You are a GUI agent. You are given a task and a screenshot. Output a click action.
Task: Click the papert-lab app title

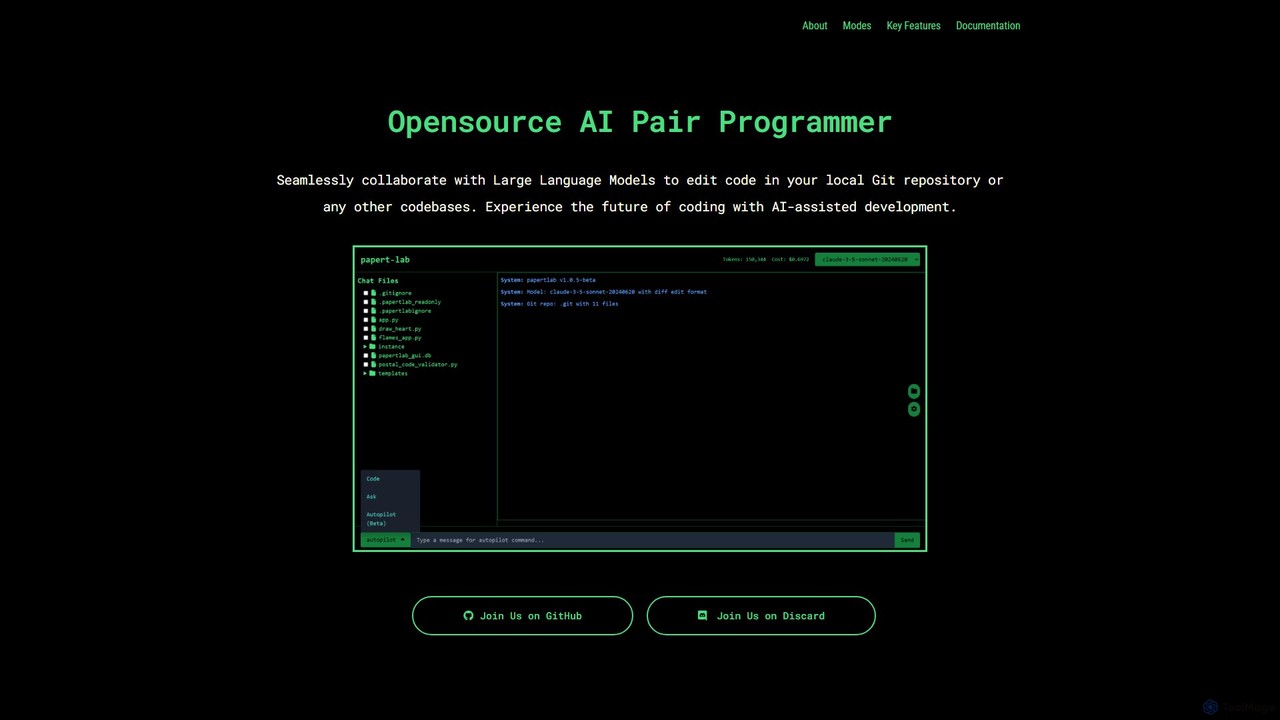point(385,260)
